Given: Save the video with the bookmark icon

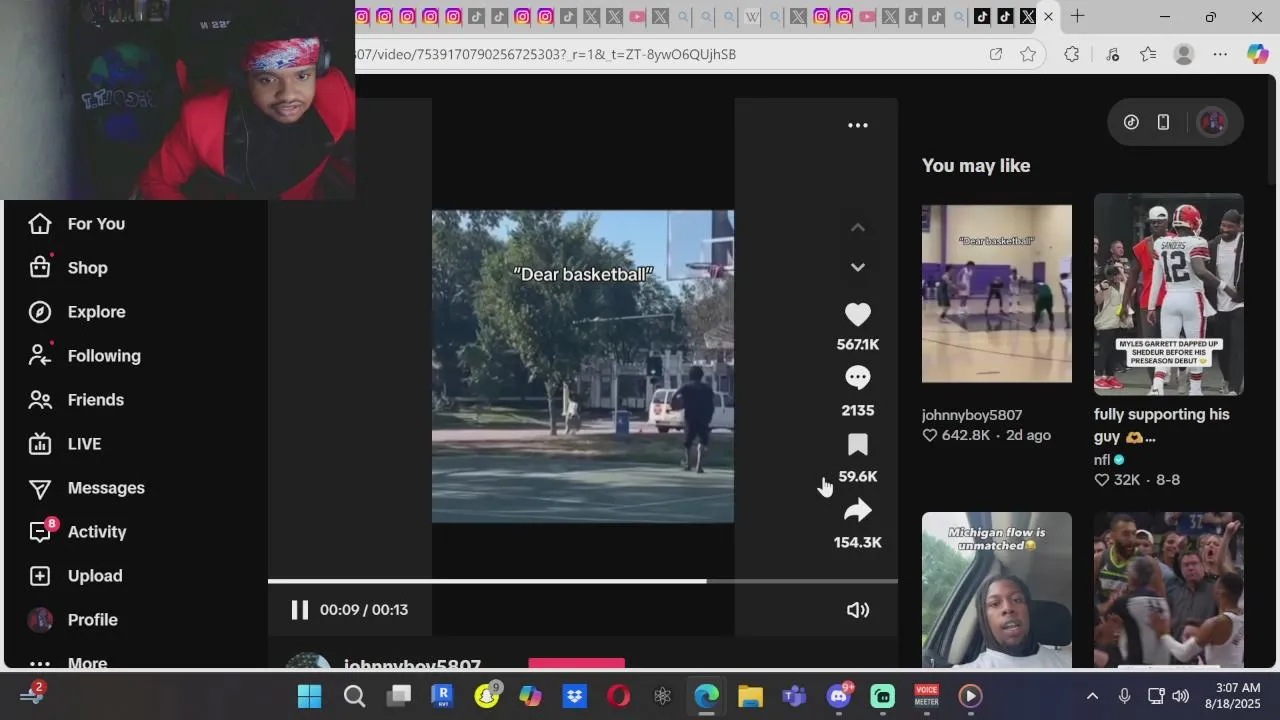Looking at the screenshot, I should point(858,445).
